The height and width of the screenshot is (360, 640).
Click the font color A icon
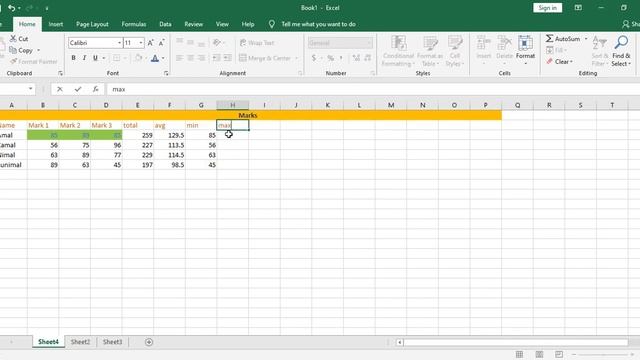(155, 58)
